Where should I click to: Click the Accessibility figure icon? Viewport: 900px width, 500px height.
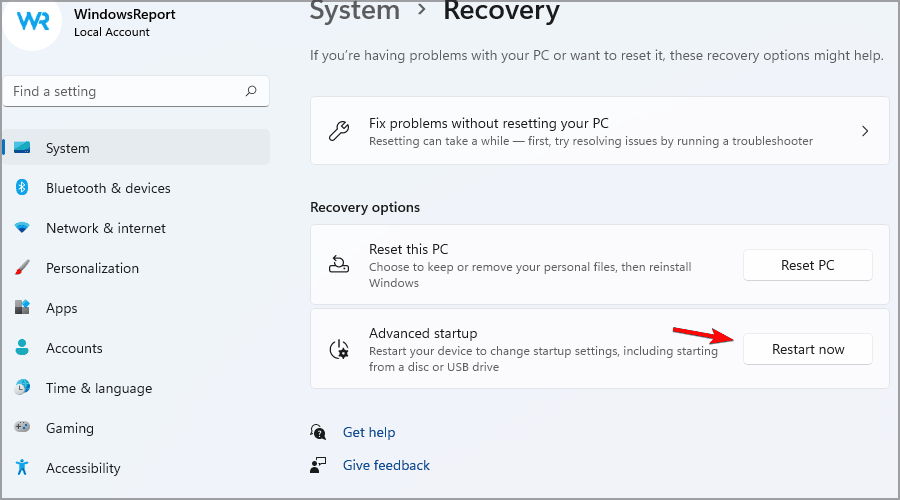[22, 468]
